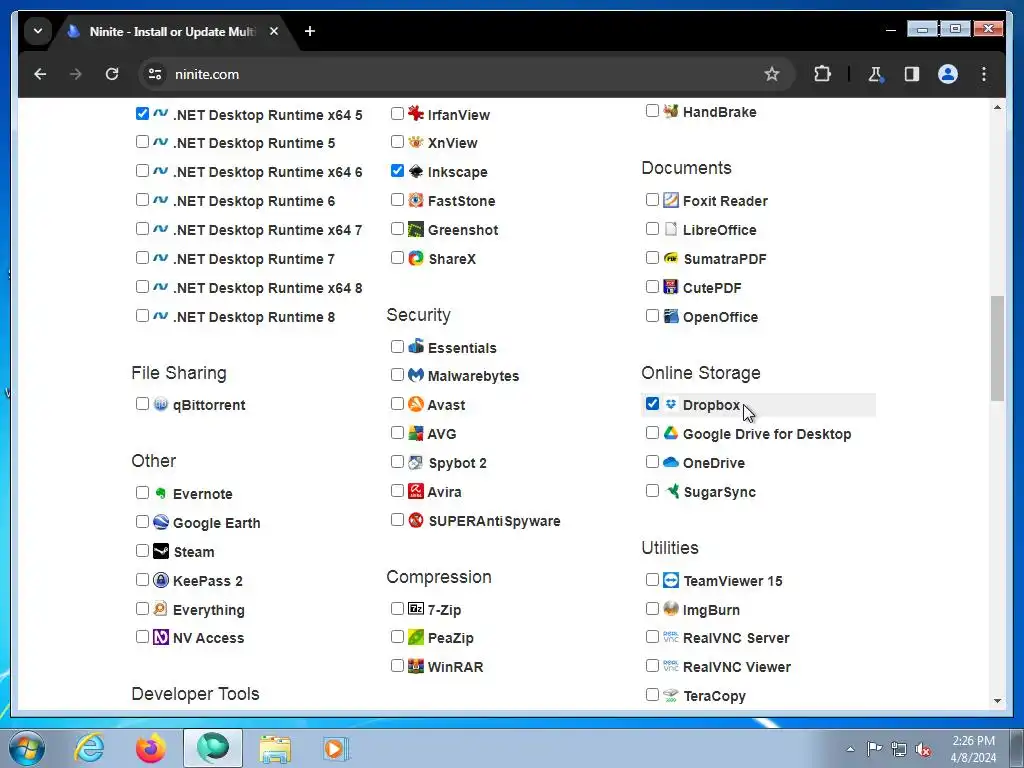The width and height of the screenshot is (1024, 768).
Task: Click the Avira icon
Action: tap(415, 490)
